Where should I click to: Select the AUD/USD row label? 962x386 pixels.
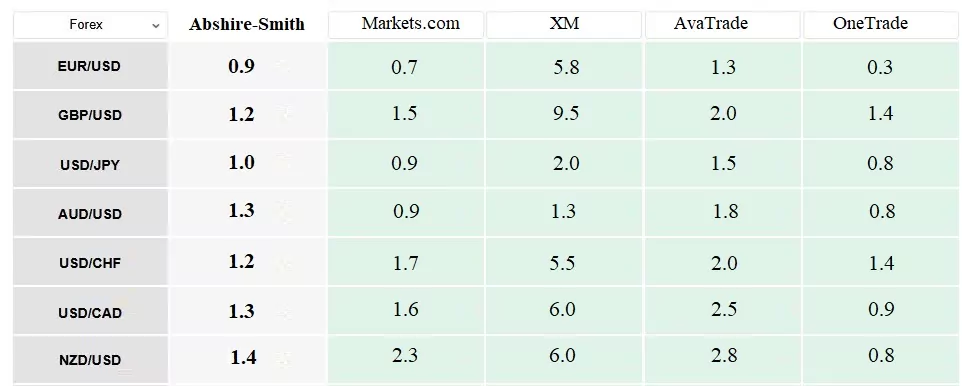pyautogui.click(x=90, y=214)
